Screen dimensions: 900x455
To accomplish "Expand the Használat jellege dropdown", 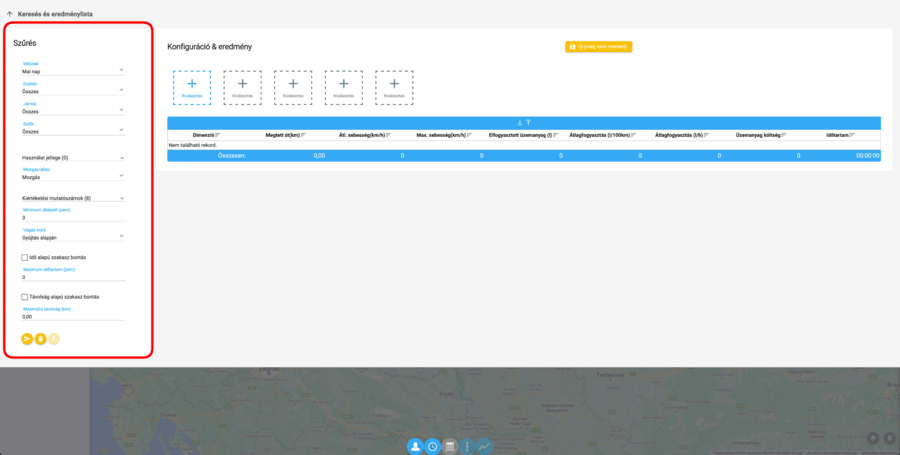I will point(72,158).
